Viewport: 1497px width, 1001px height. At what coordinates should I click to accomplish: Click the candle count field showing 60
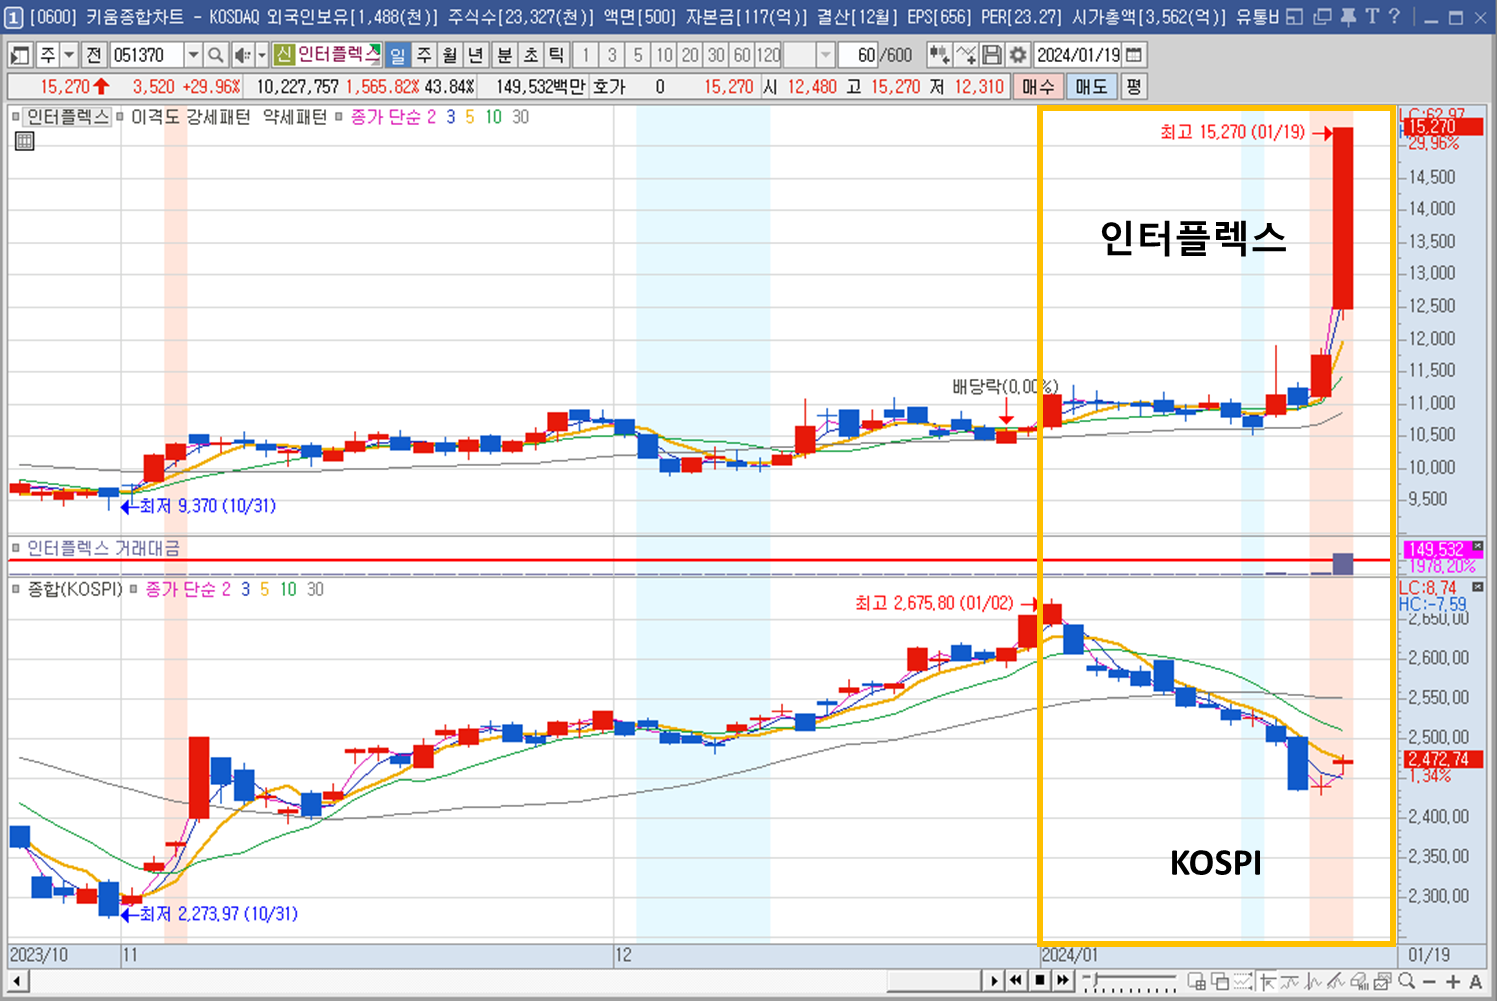pos(857,55)
